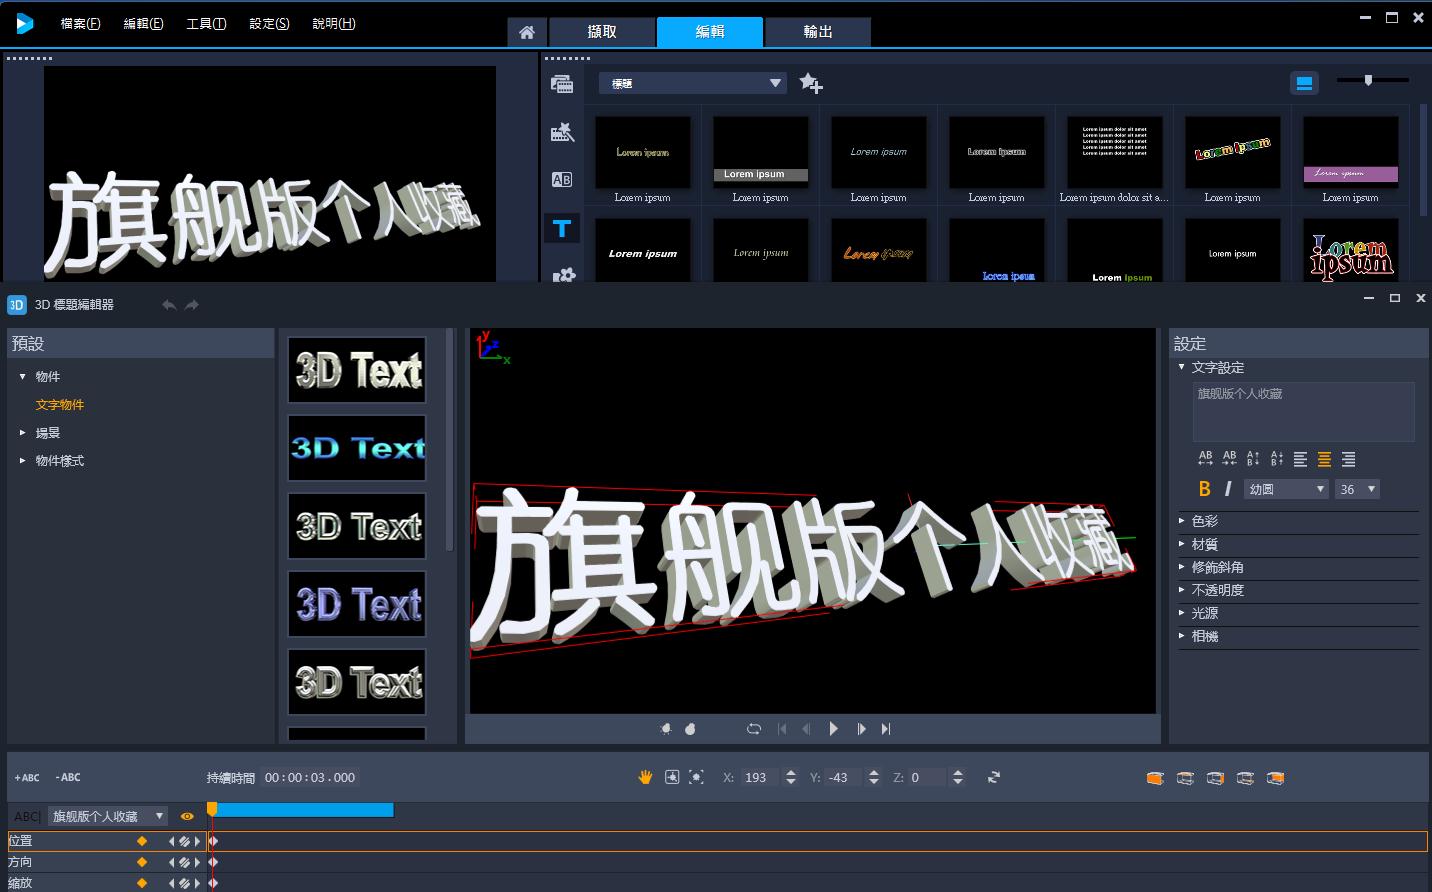1432x892 pixels.
Task: Click the loop playback icon under preview
Action: [x=754, y=729]
